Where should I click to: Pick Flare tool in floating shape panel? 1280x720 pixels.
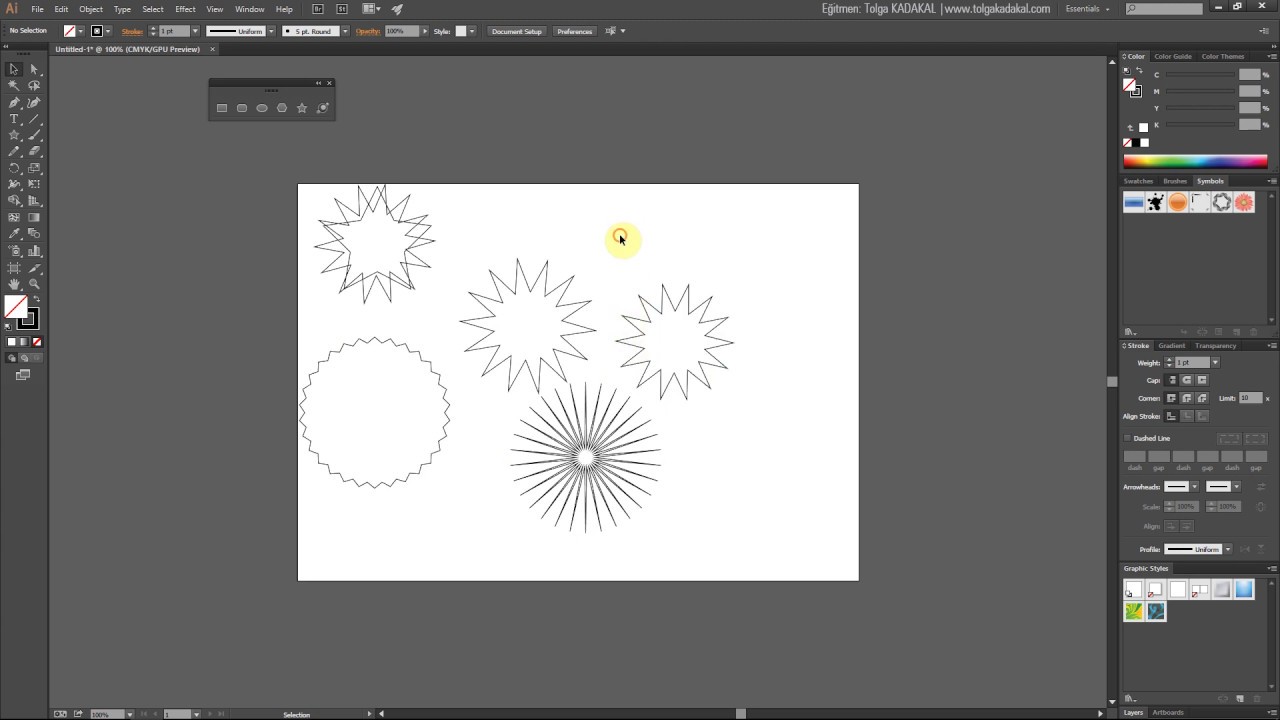322,108
